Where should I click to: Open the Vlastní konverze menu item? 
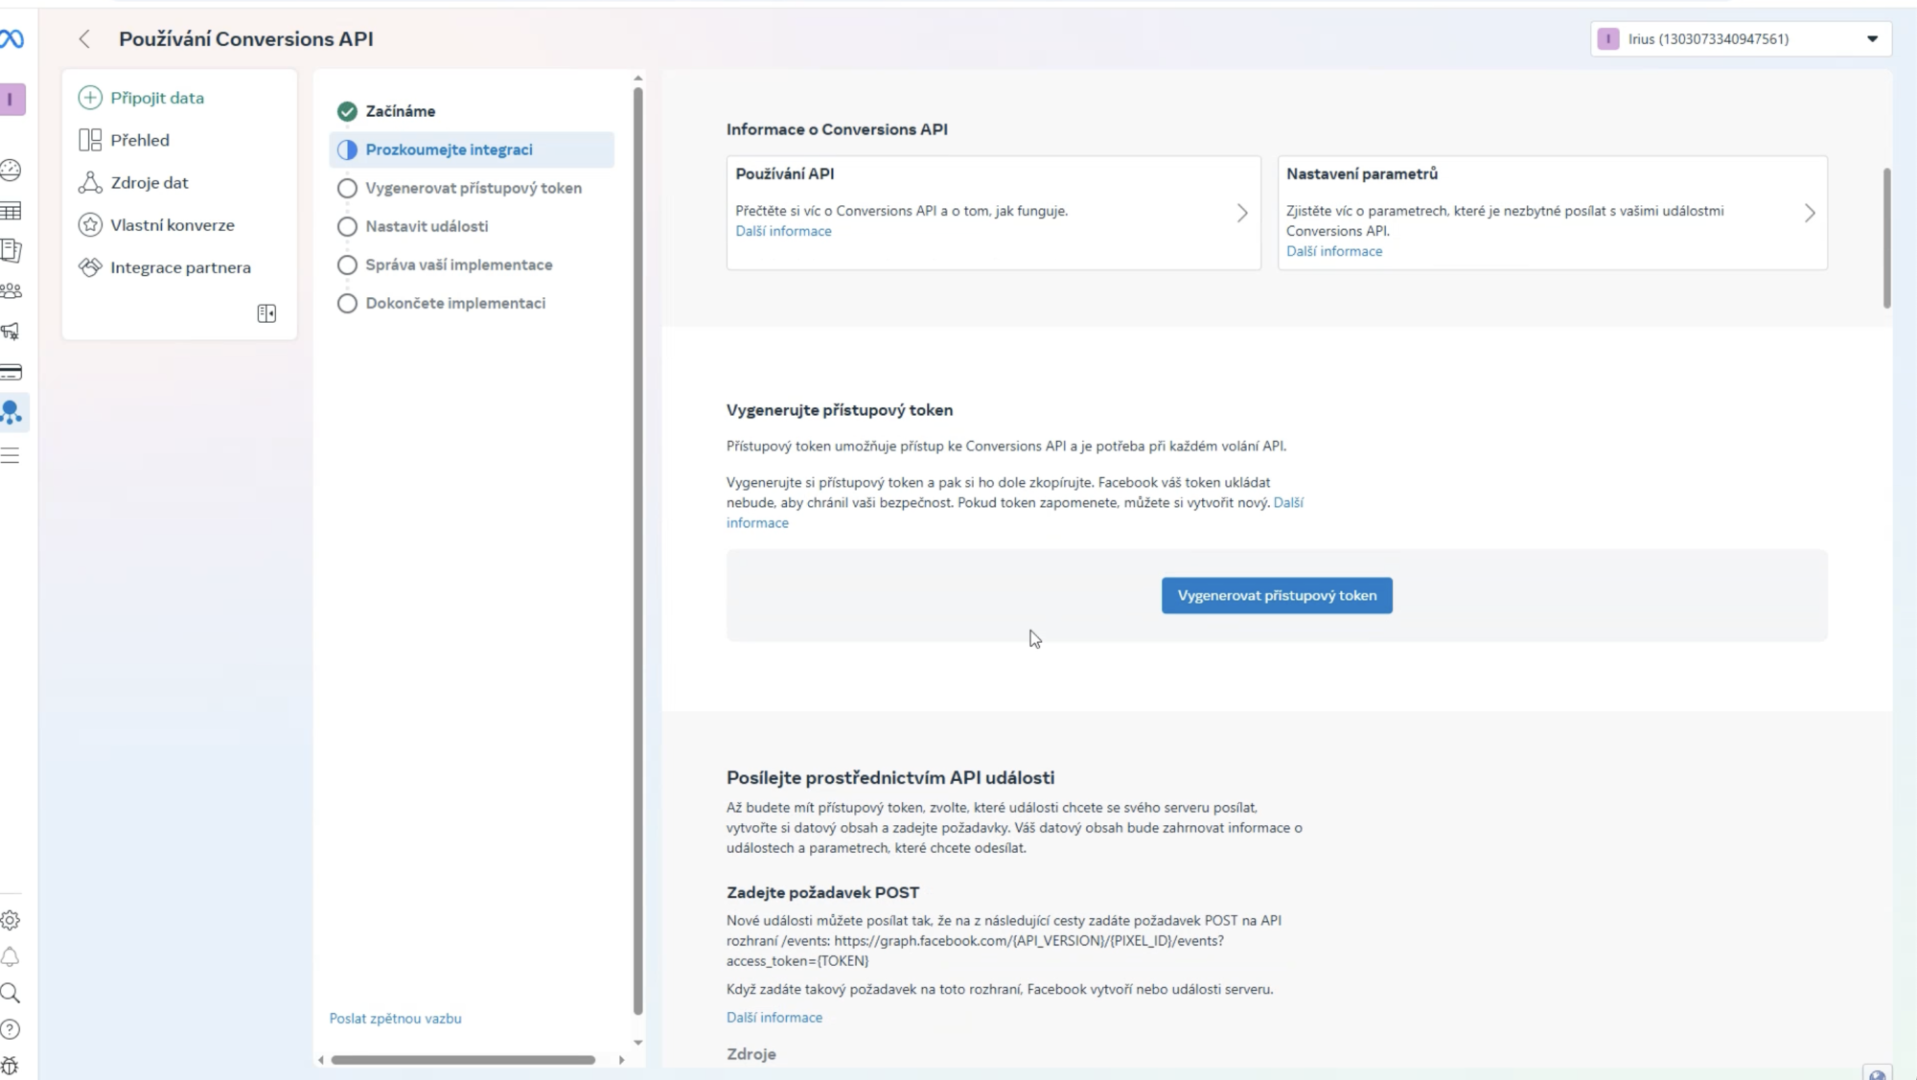click(x=172, y=225)
